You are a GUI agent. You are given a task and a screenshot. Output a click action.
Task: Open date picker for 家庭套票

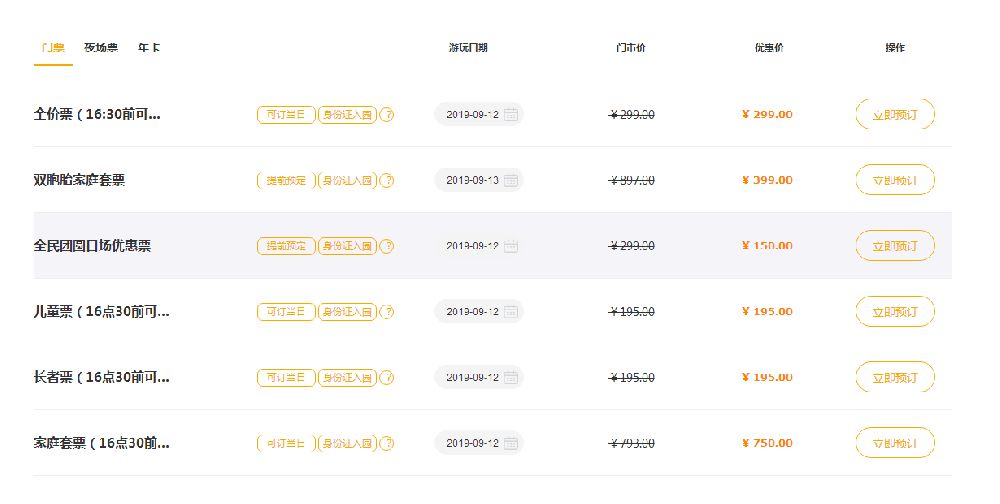[479, 443]
